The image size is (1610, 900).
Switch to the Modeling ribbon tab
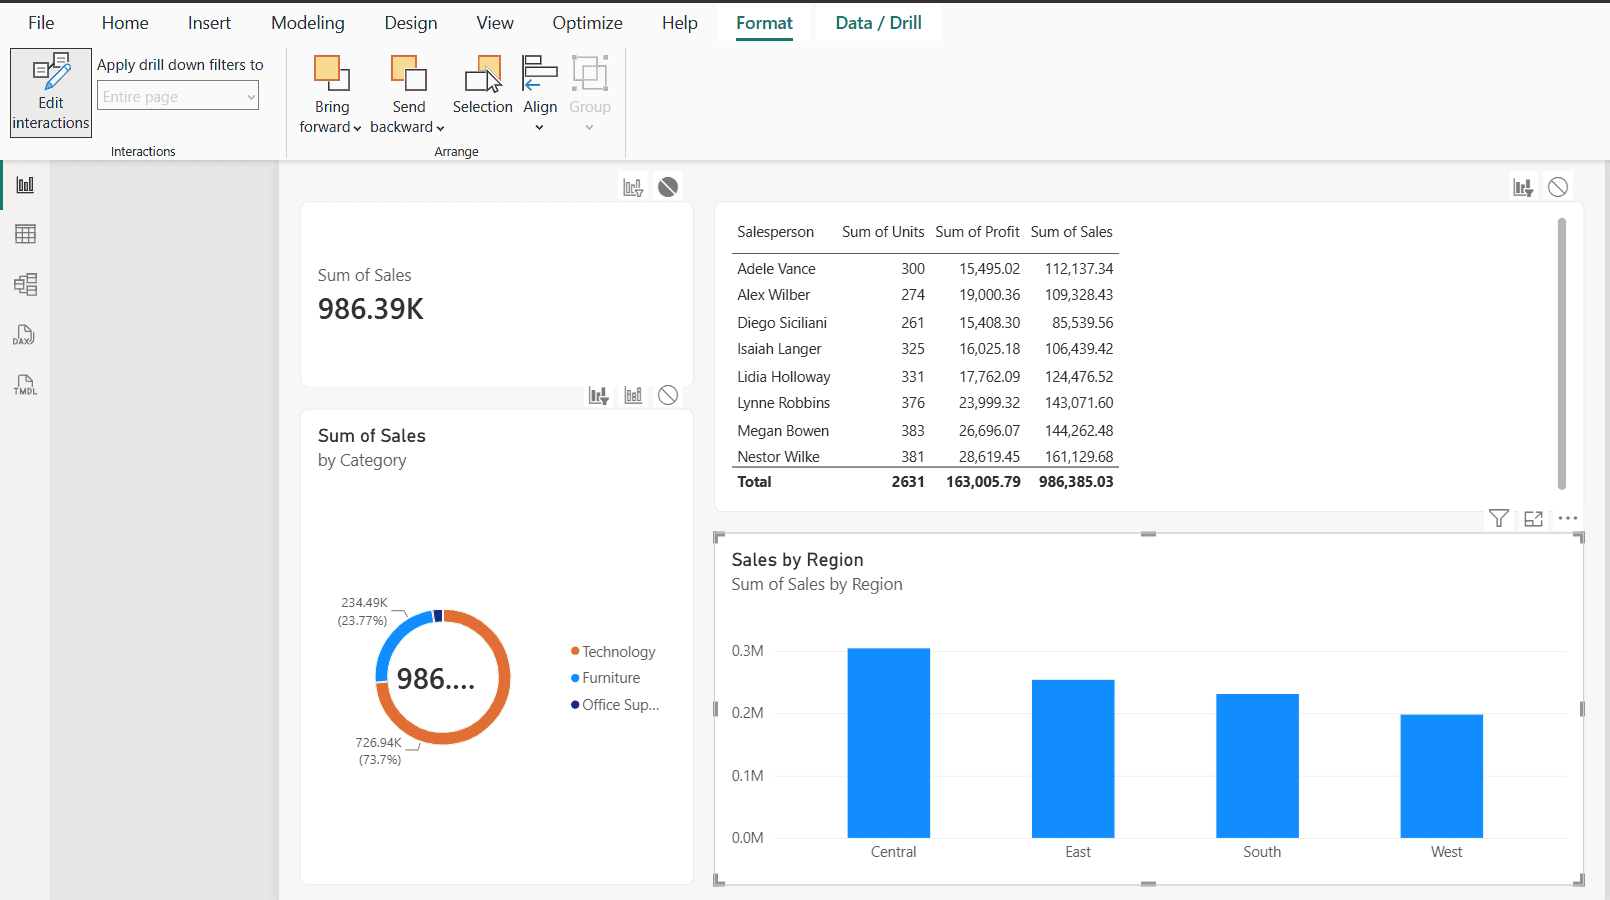(x=308, y=22)
